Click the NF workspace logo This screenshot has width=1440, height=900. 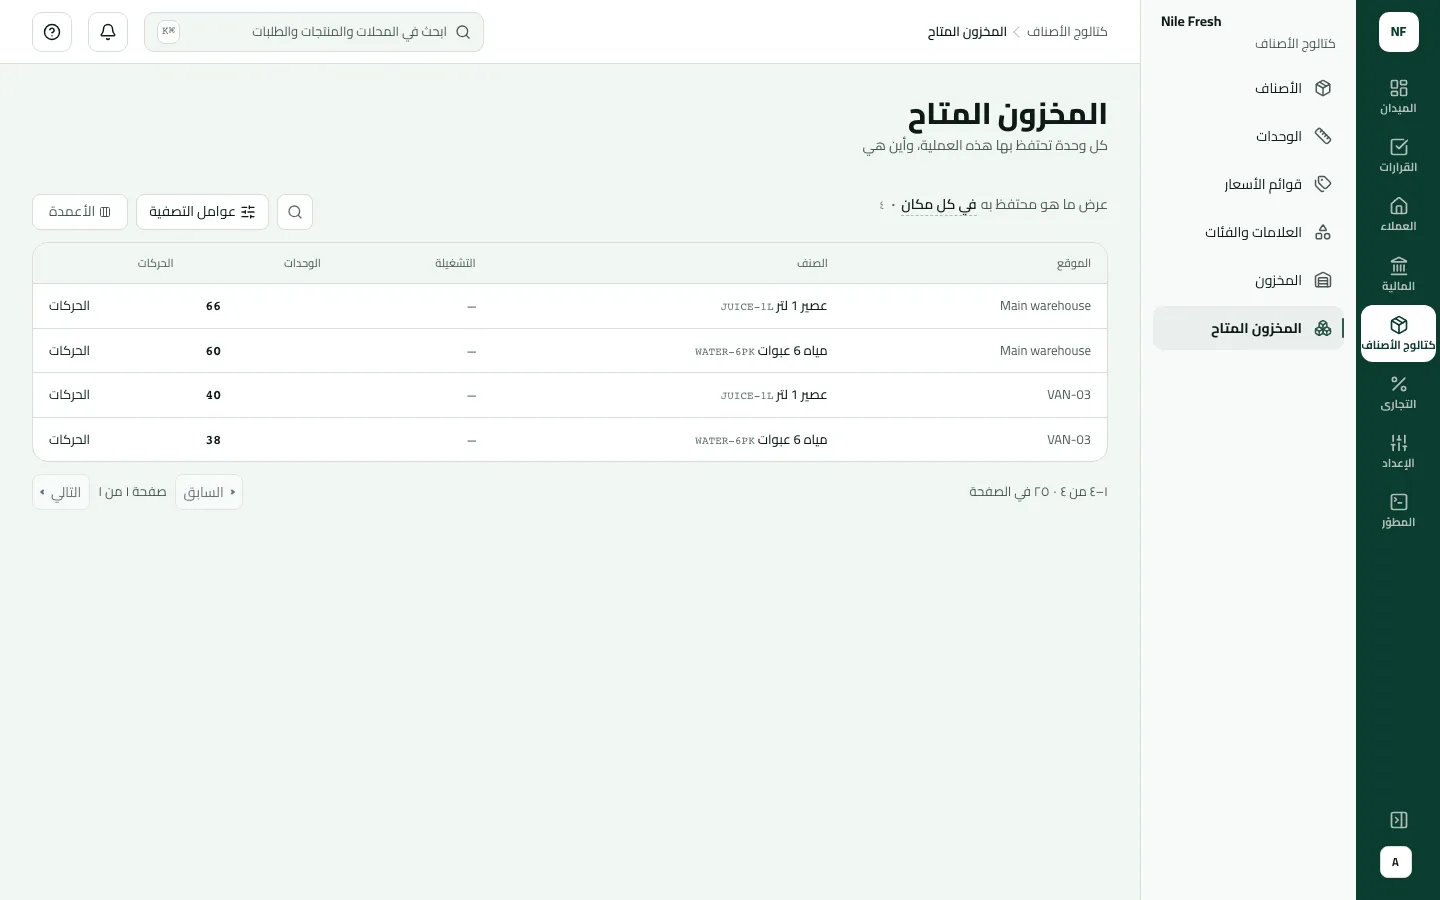click(1398, 32)
